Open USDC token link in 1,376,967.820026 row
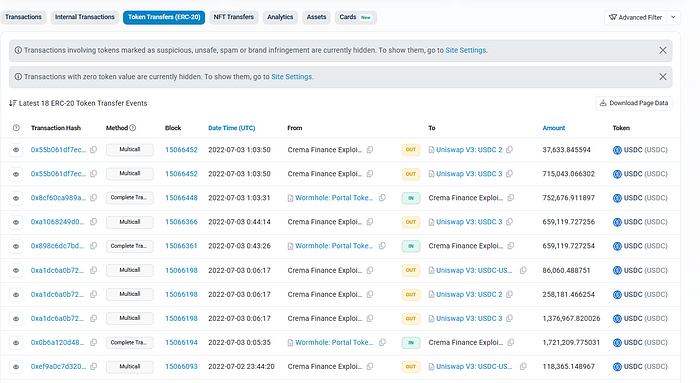The image size is (700, 383). 646,319
